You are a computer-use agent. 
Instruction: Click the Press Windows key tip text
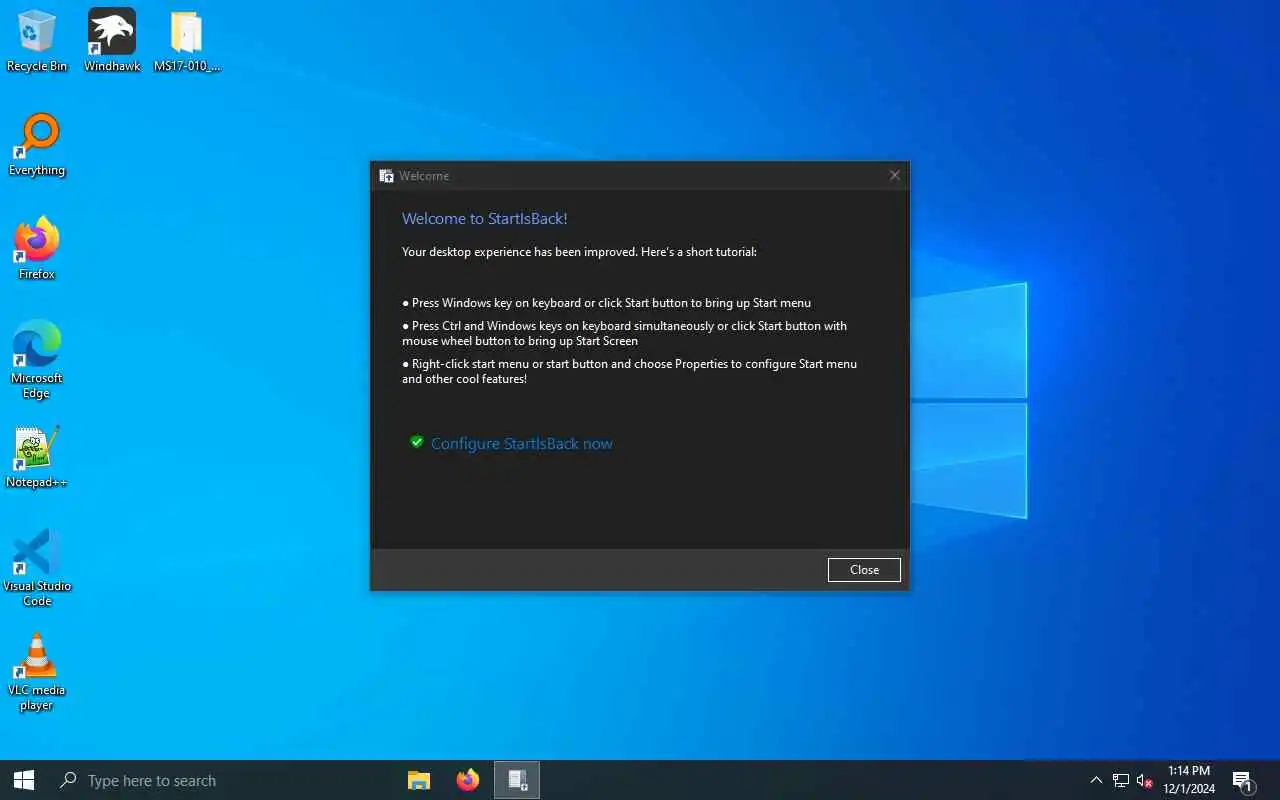(607, 303)
